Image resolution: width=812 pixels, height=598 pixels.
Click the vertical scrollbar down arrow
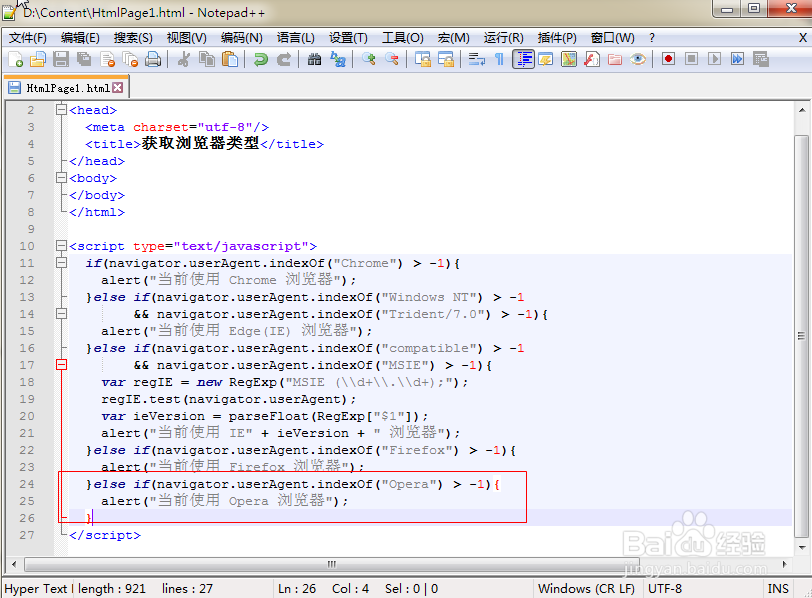(802, 547)
